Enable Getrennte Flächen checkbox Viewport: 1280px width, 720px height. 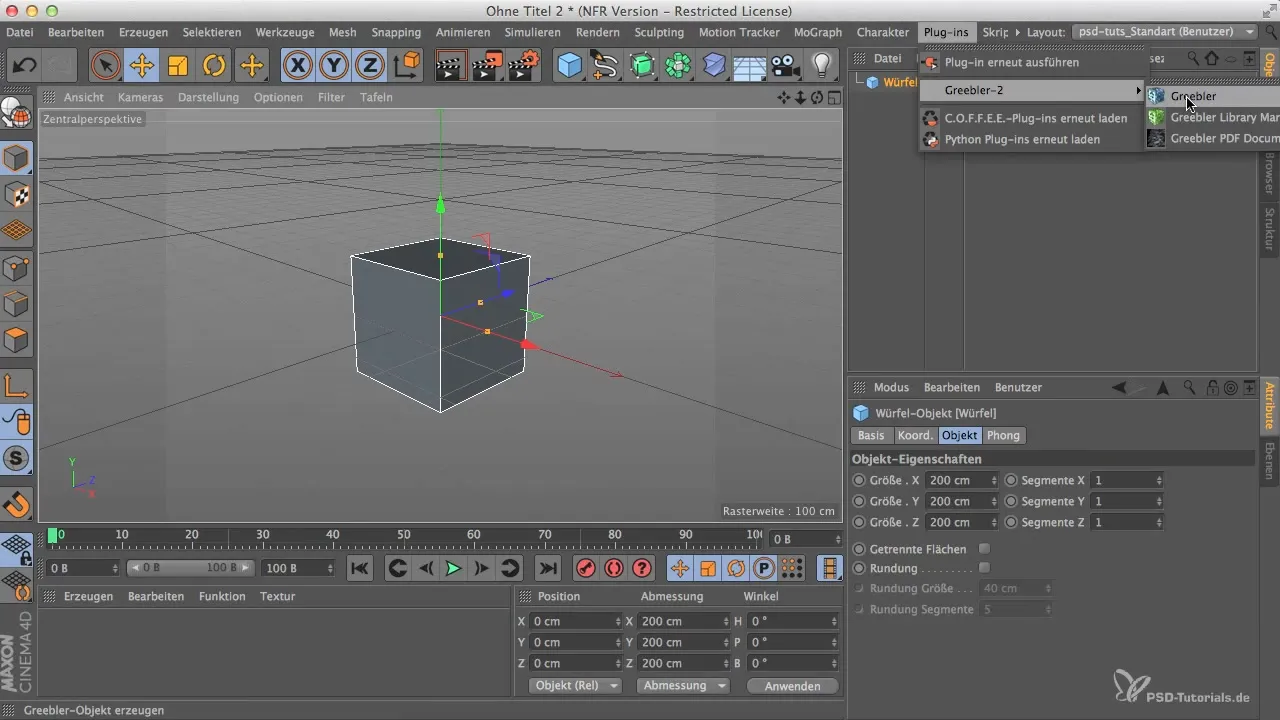click(984, 549)
